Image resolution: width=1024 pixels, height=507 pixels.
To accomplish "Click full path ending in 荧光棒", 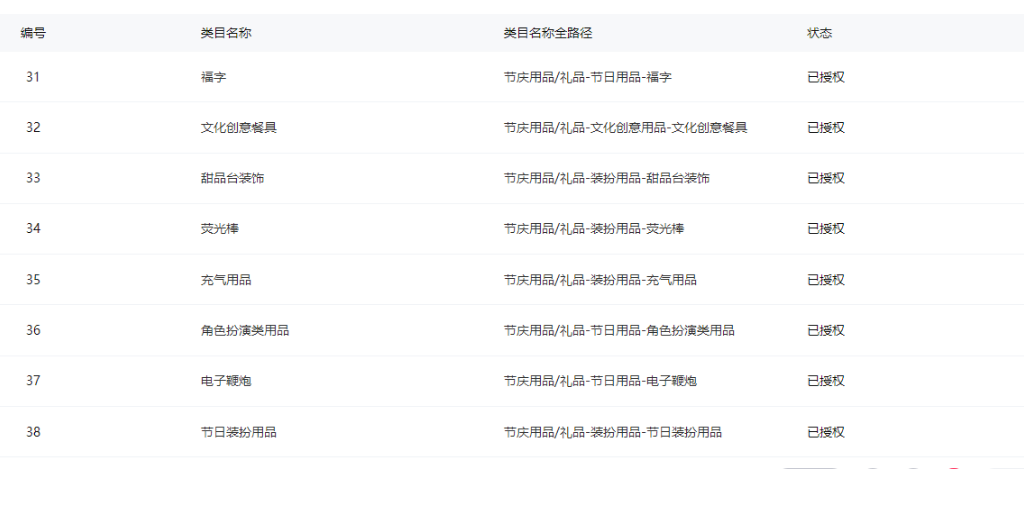I will click(x=594, y=229).
